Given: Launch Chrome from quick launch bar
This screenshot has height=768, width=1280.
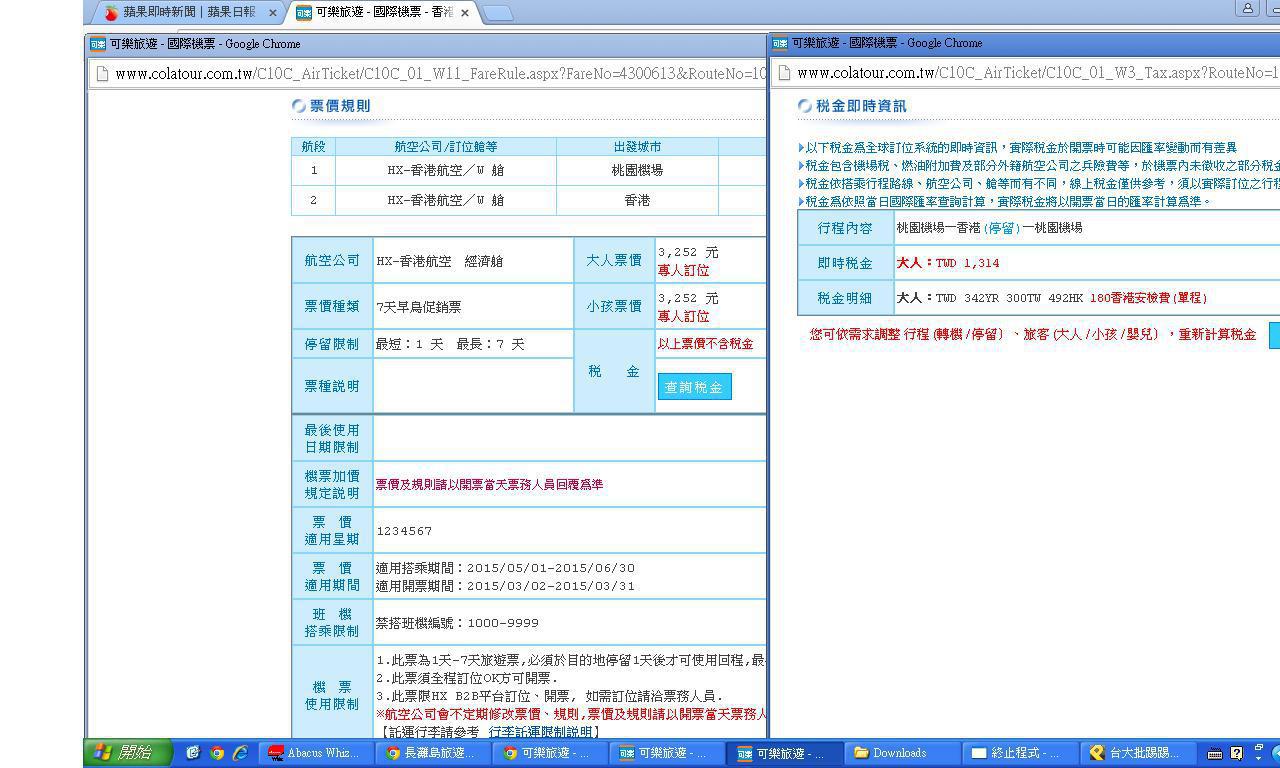Looking at the screenshot, I should [217, 753].
